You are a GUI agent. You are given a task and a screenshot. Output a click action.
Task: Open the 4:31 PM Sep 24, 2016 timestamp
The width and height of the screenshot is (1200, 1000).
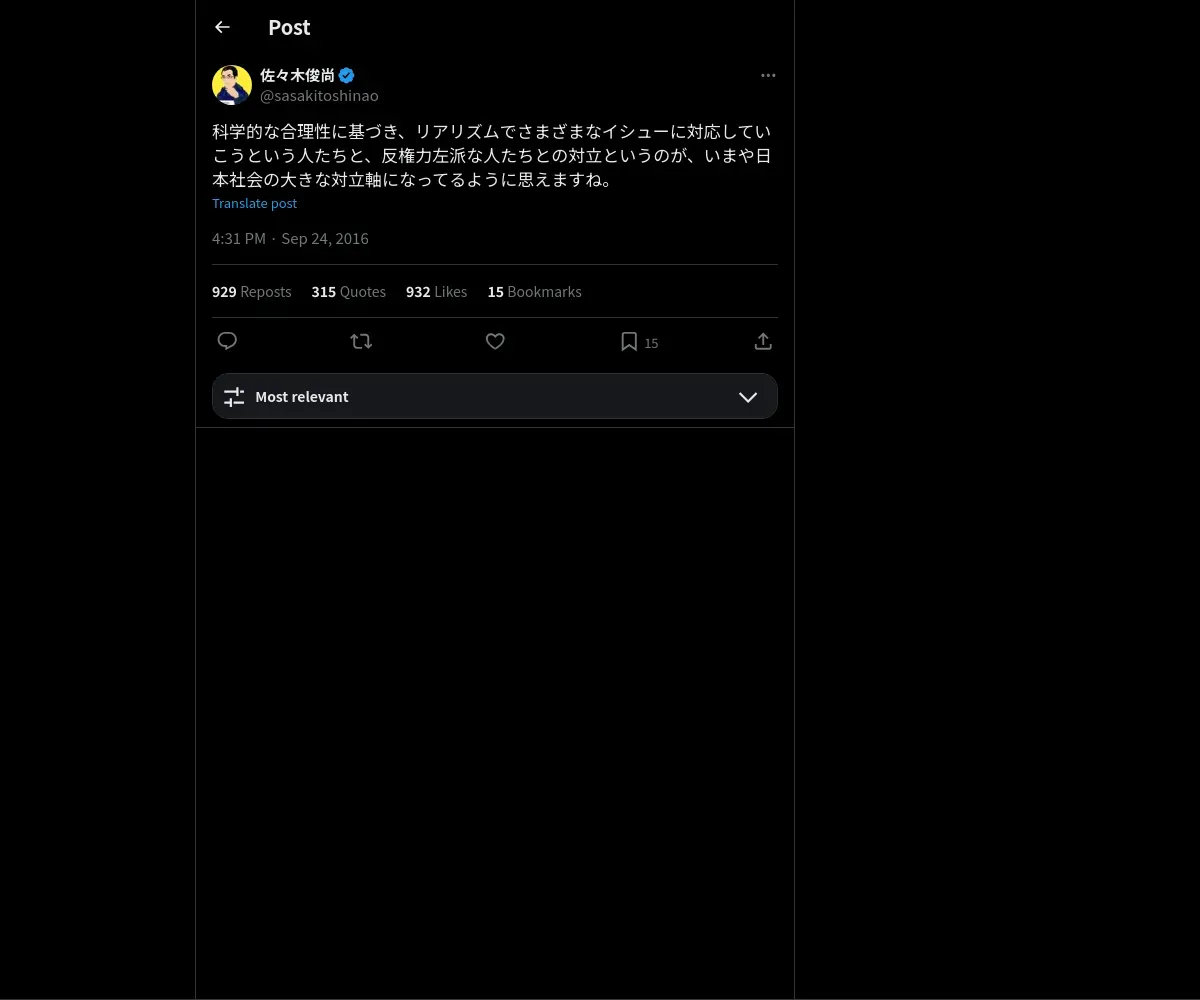point(290,238)
